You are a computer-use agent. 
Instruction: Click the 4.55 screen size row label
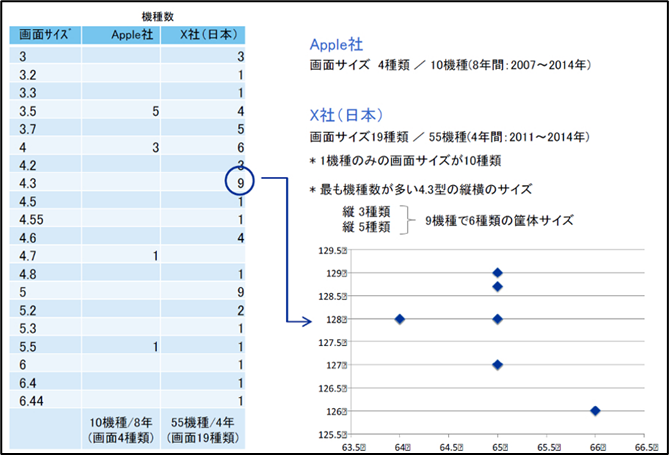click(x=31, y=220)
